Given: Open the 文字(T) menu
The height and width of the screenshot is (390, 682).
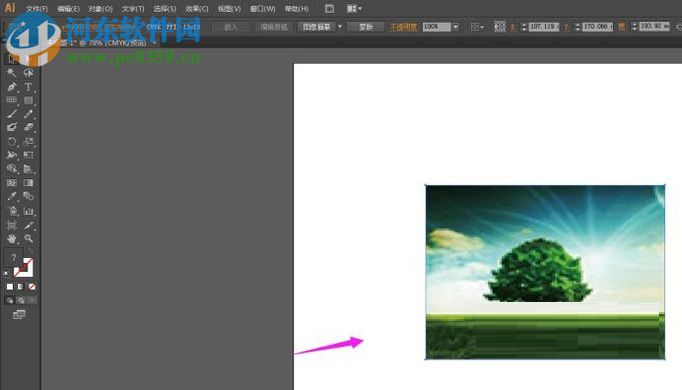Looking at the screenshot, I should (x=133, y=9).
